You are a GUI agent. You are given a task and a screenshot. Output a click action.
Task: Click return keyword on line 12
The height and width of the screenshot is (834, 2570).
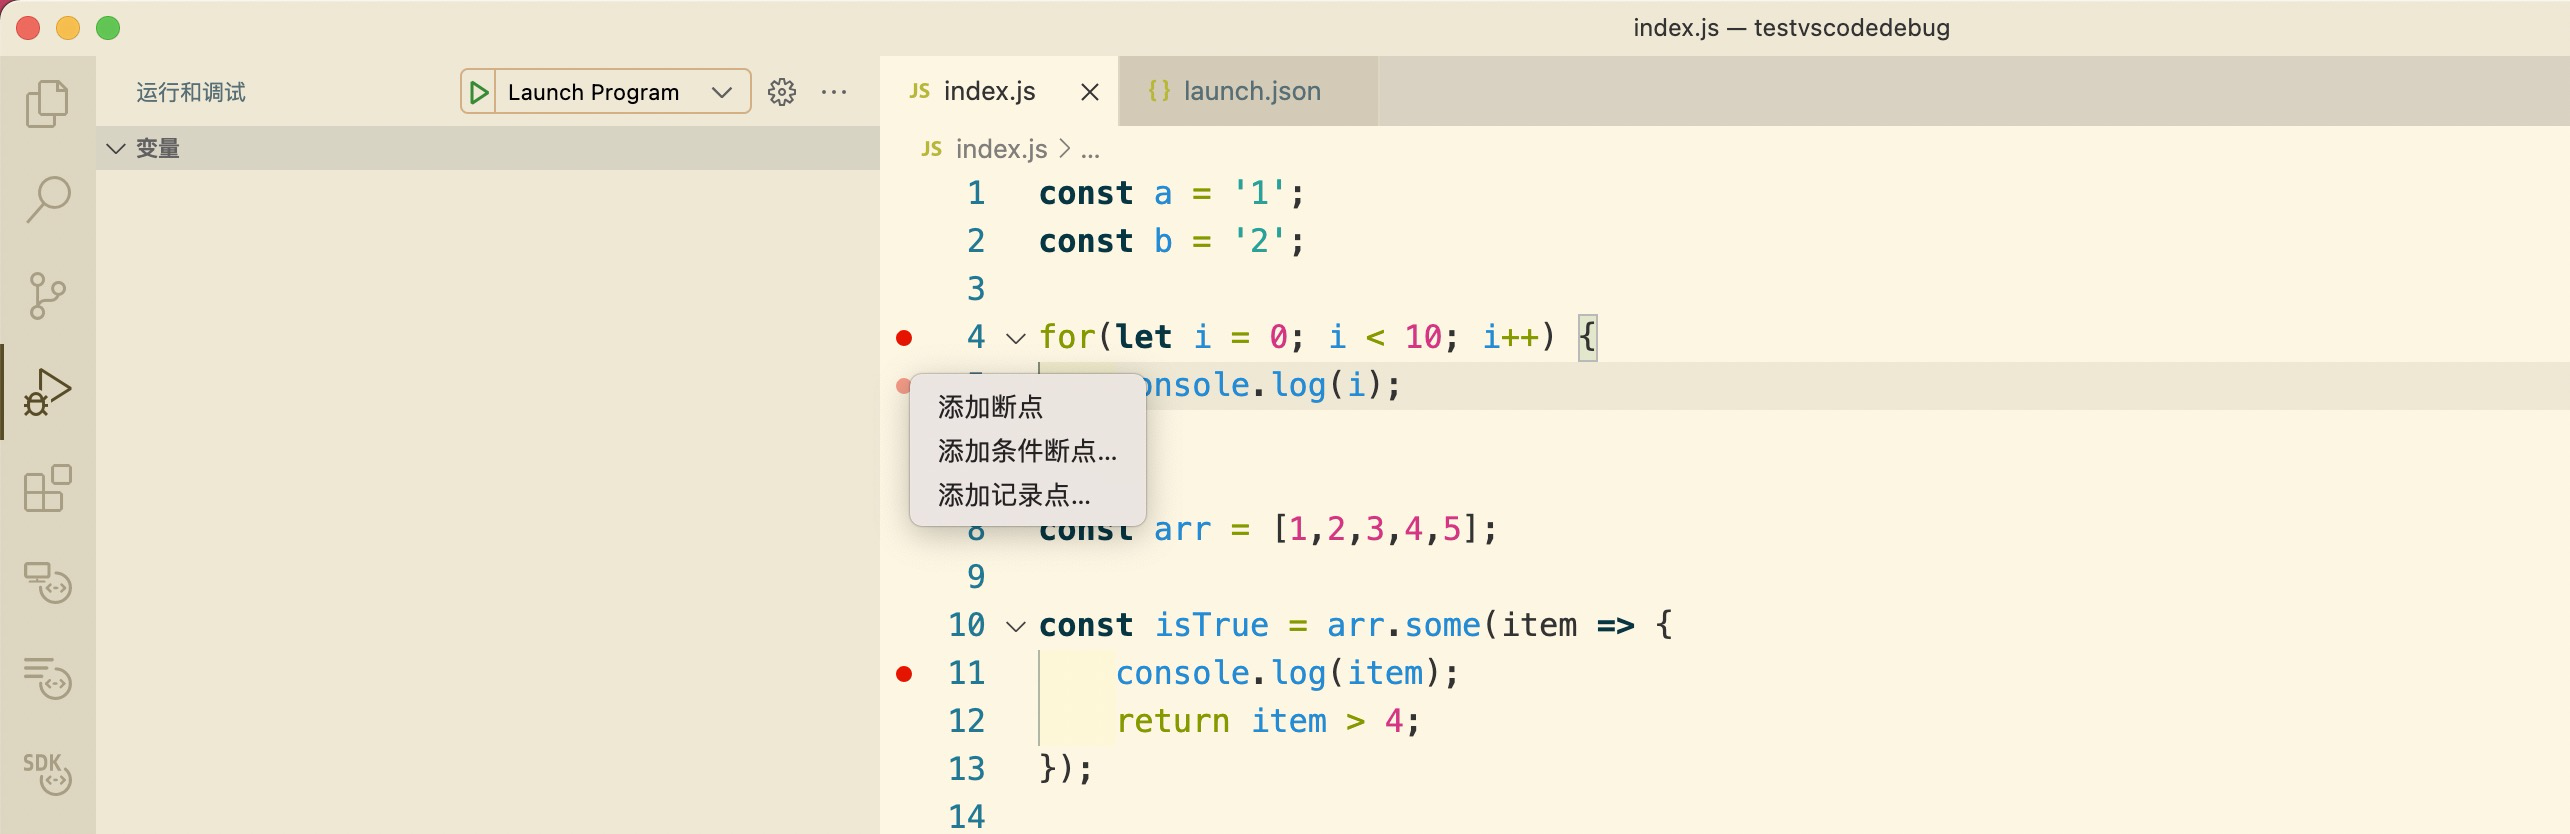click(x=1173, y=721)
